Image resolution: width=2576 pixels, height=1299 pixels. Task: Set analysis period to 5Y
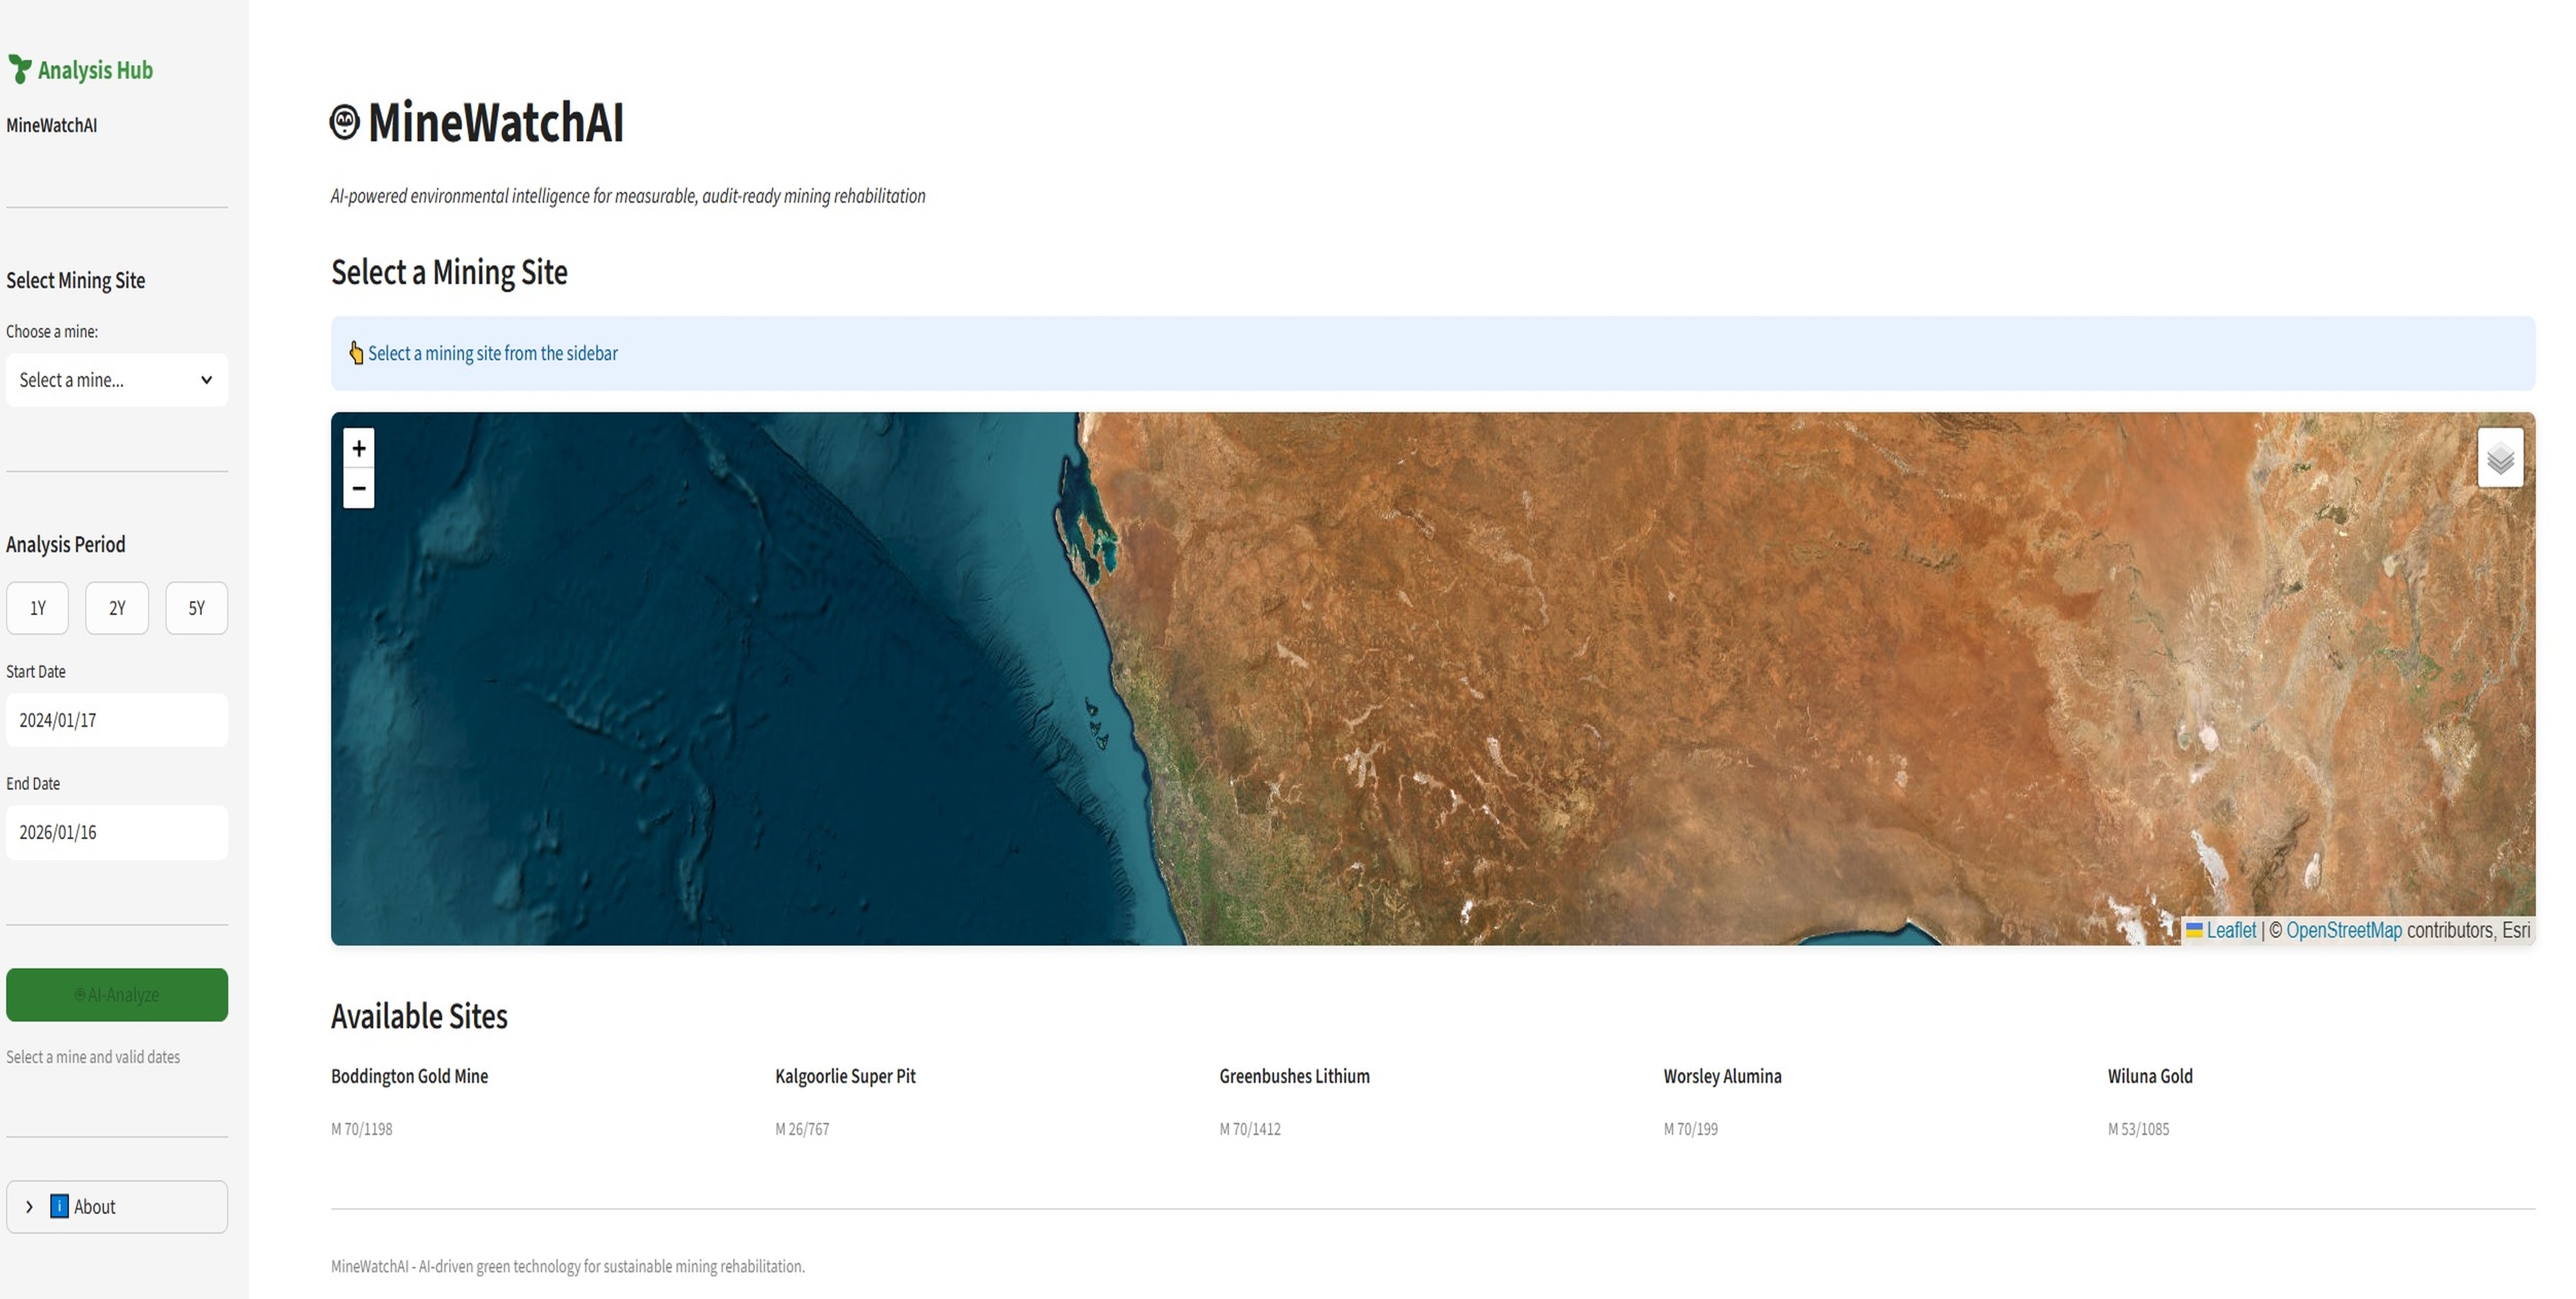coord(196,608)
